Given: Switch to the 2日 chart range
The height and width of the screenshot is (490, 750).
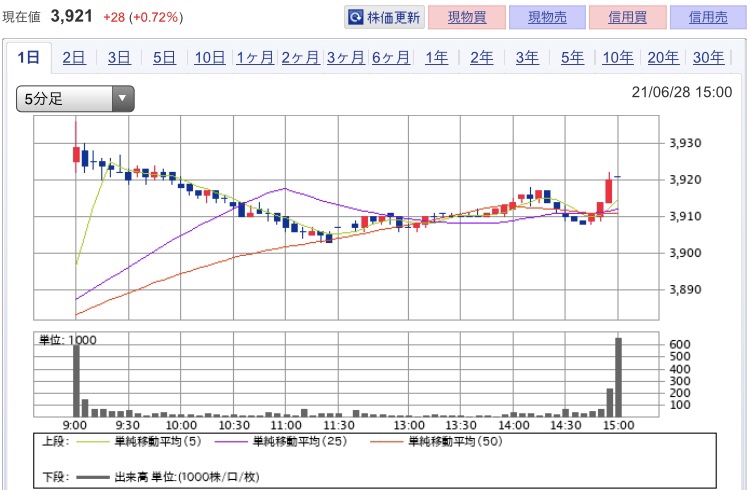Looking at the screenshot, I should pos(74,58).
